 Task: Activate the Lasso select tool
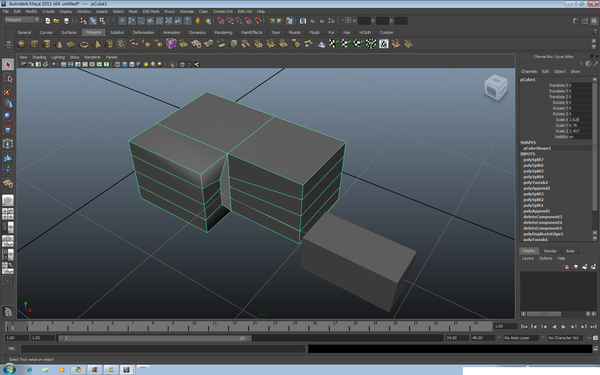[x=8, y=78]
